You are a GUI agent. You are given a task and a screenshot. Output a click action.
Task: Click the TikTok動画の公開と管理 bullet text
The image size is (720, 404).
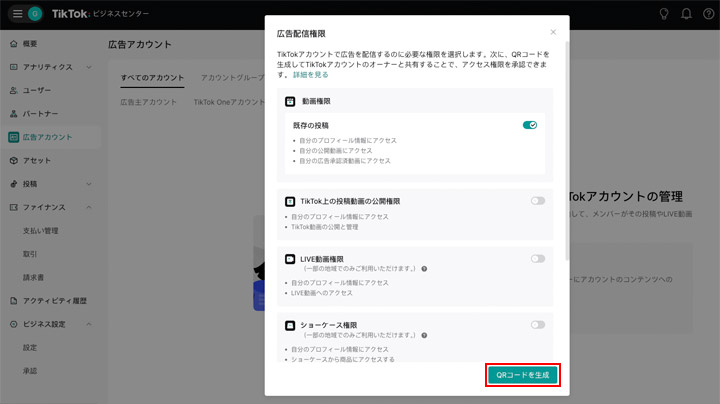coord(325,227)
